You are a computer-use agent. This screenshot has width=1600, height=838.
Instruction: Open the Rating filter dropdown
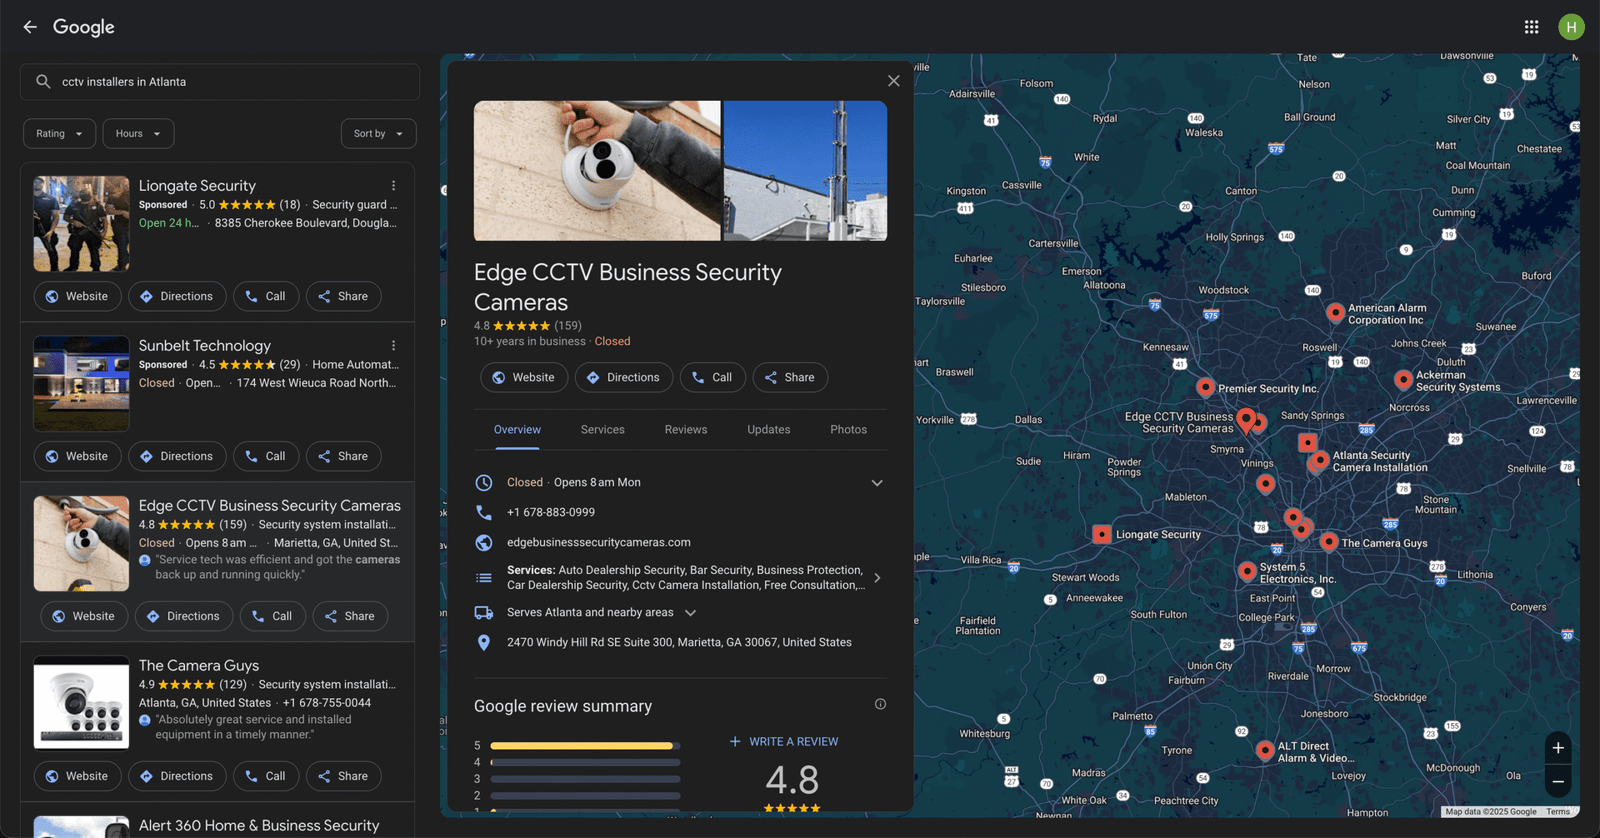59,134
